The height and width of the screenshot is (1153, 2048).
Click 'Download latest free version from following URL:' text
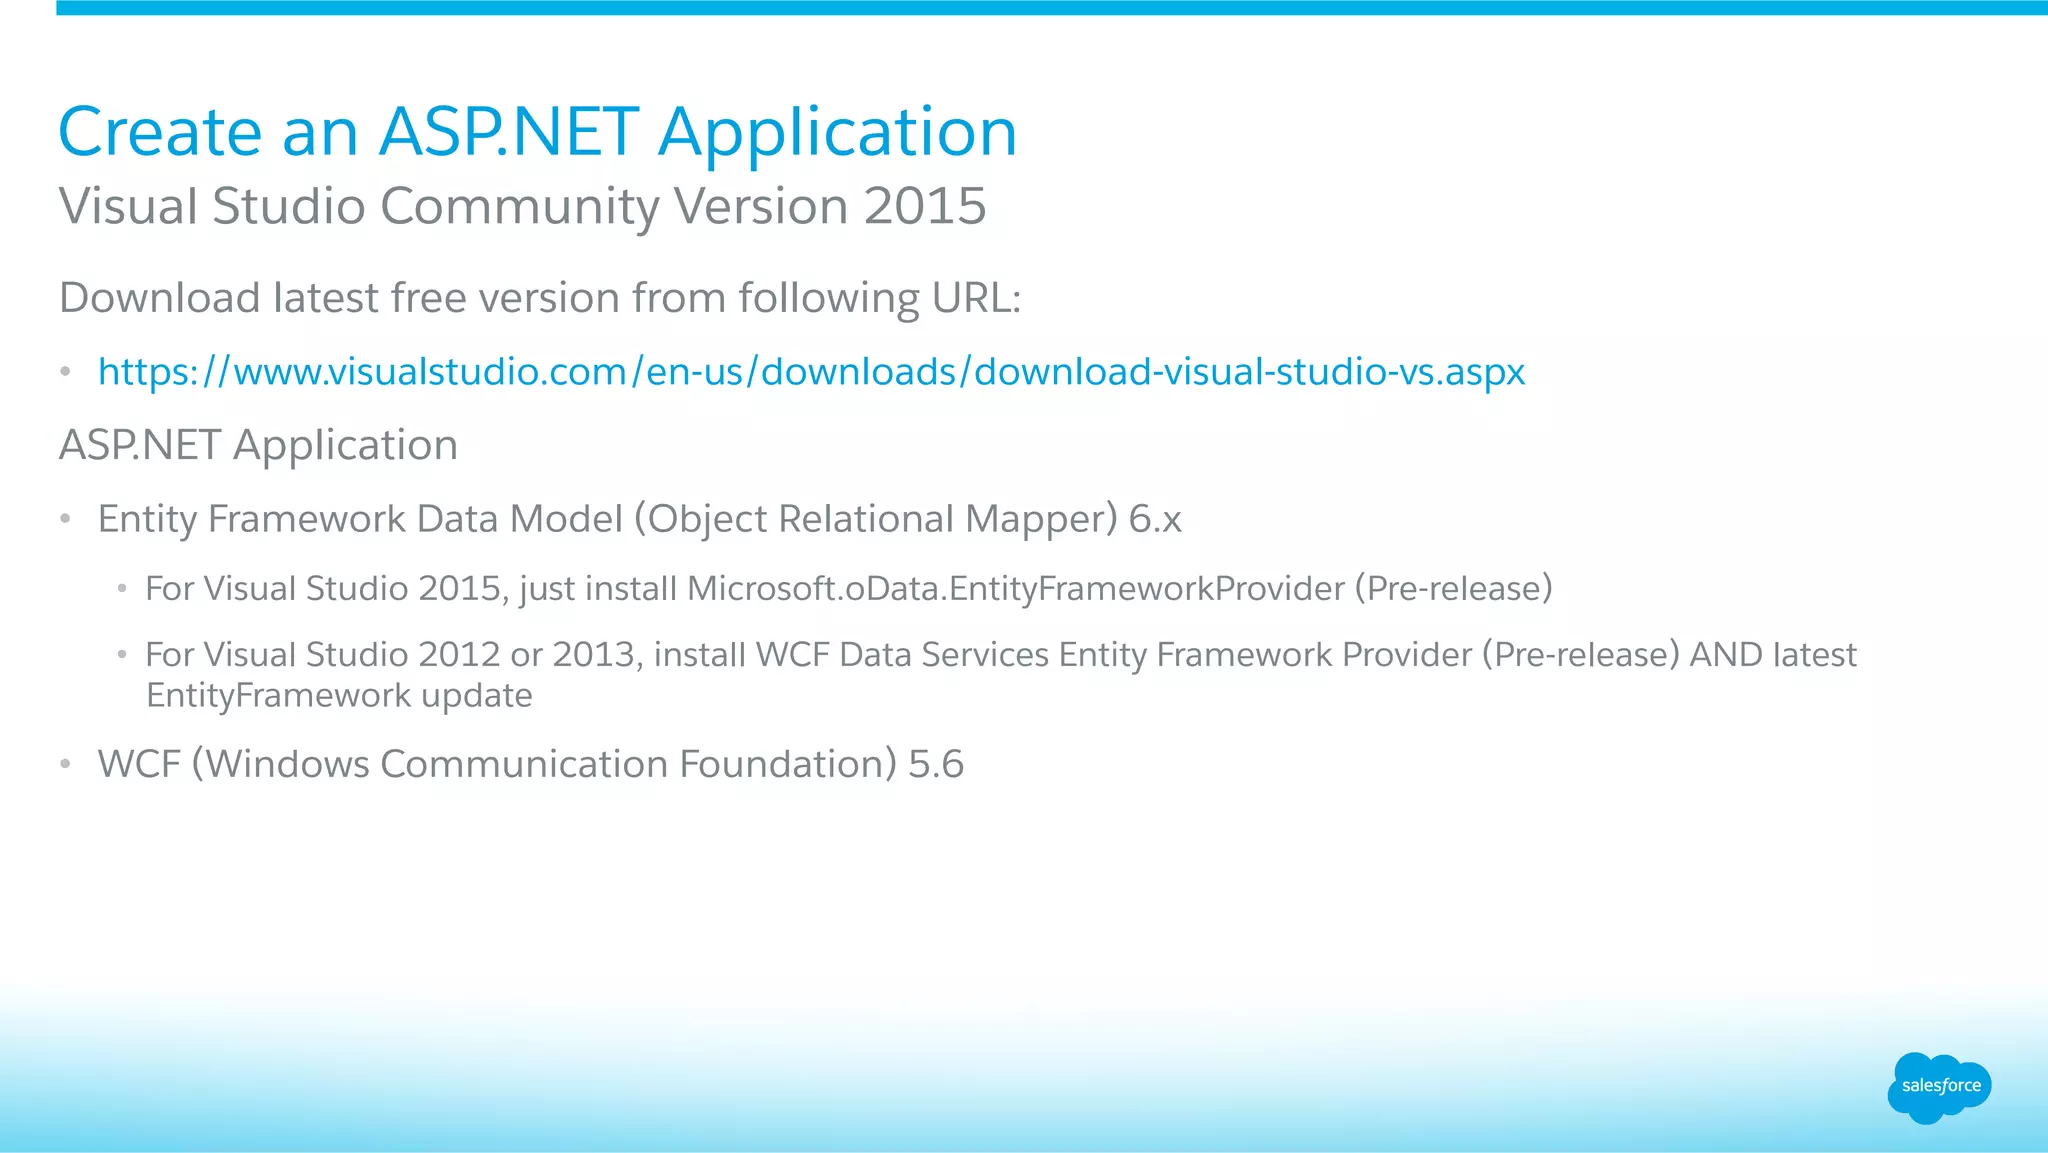point(540,298)
